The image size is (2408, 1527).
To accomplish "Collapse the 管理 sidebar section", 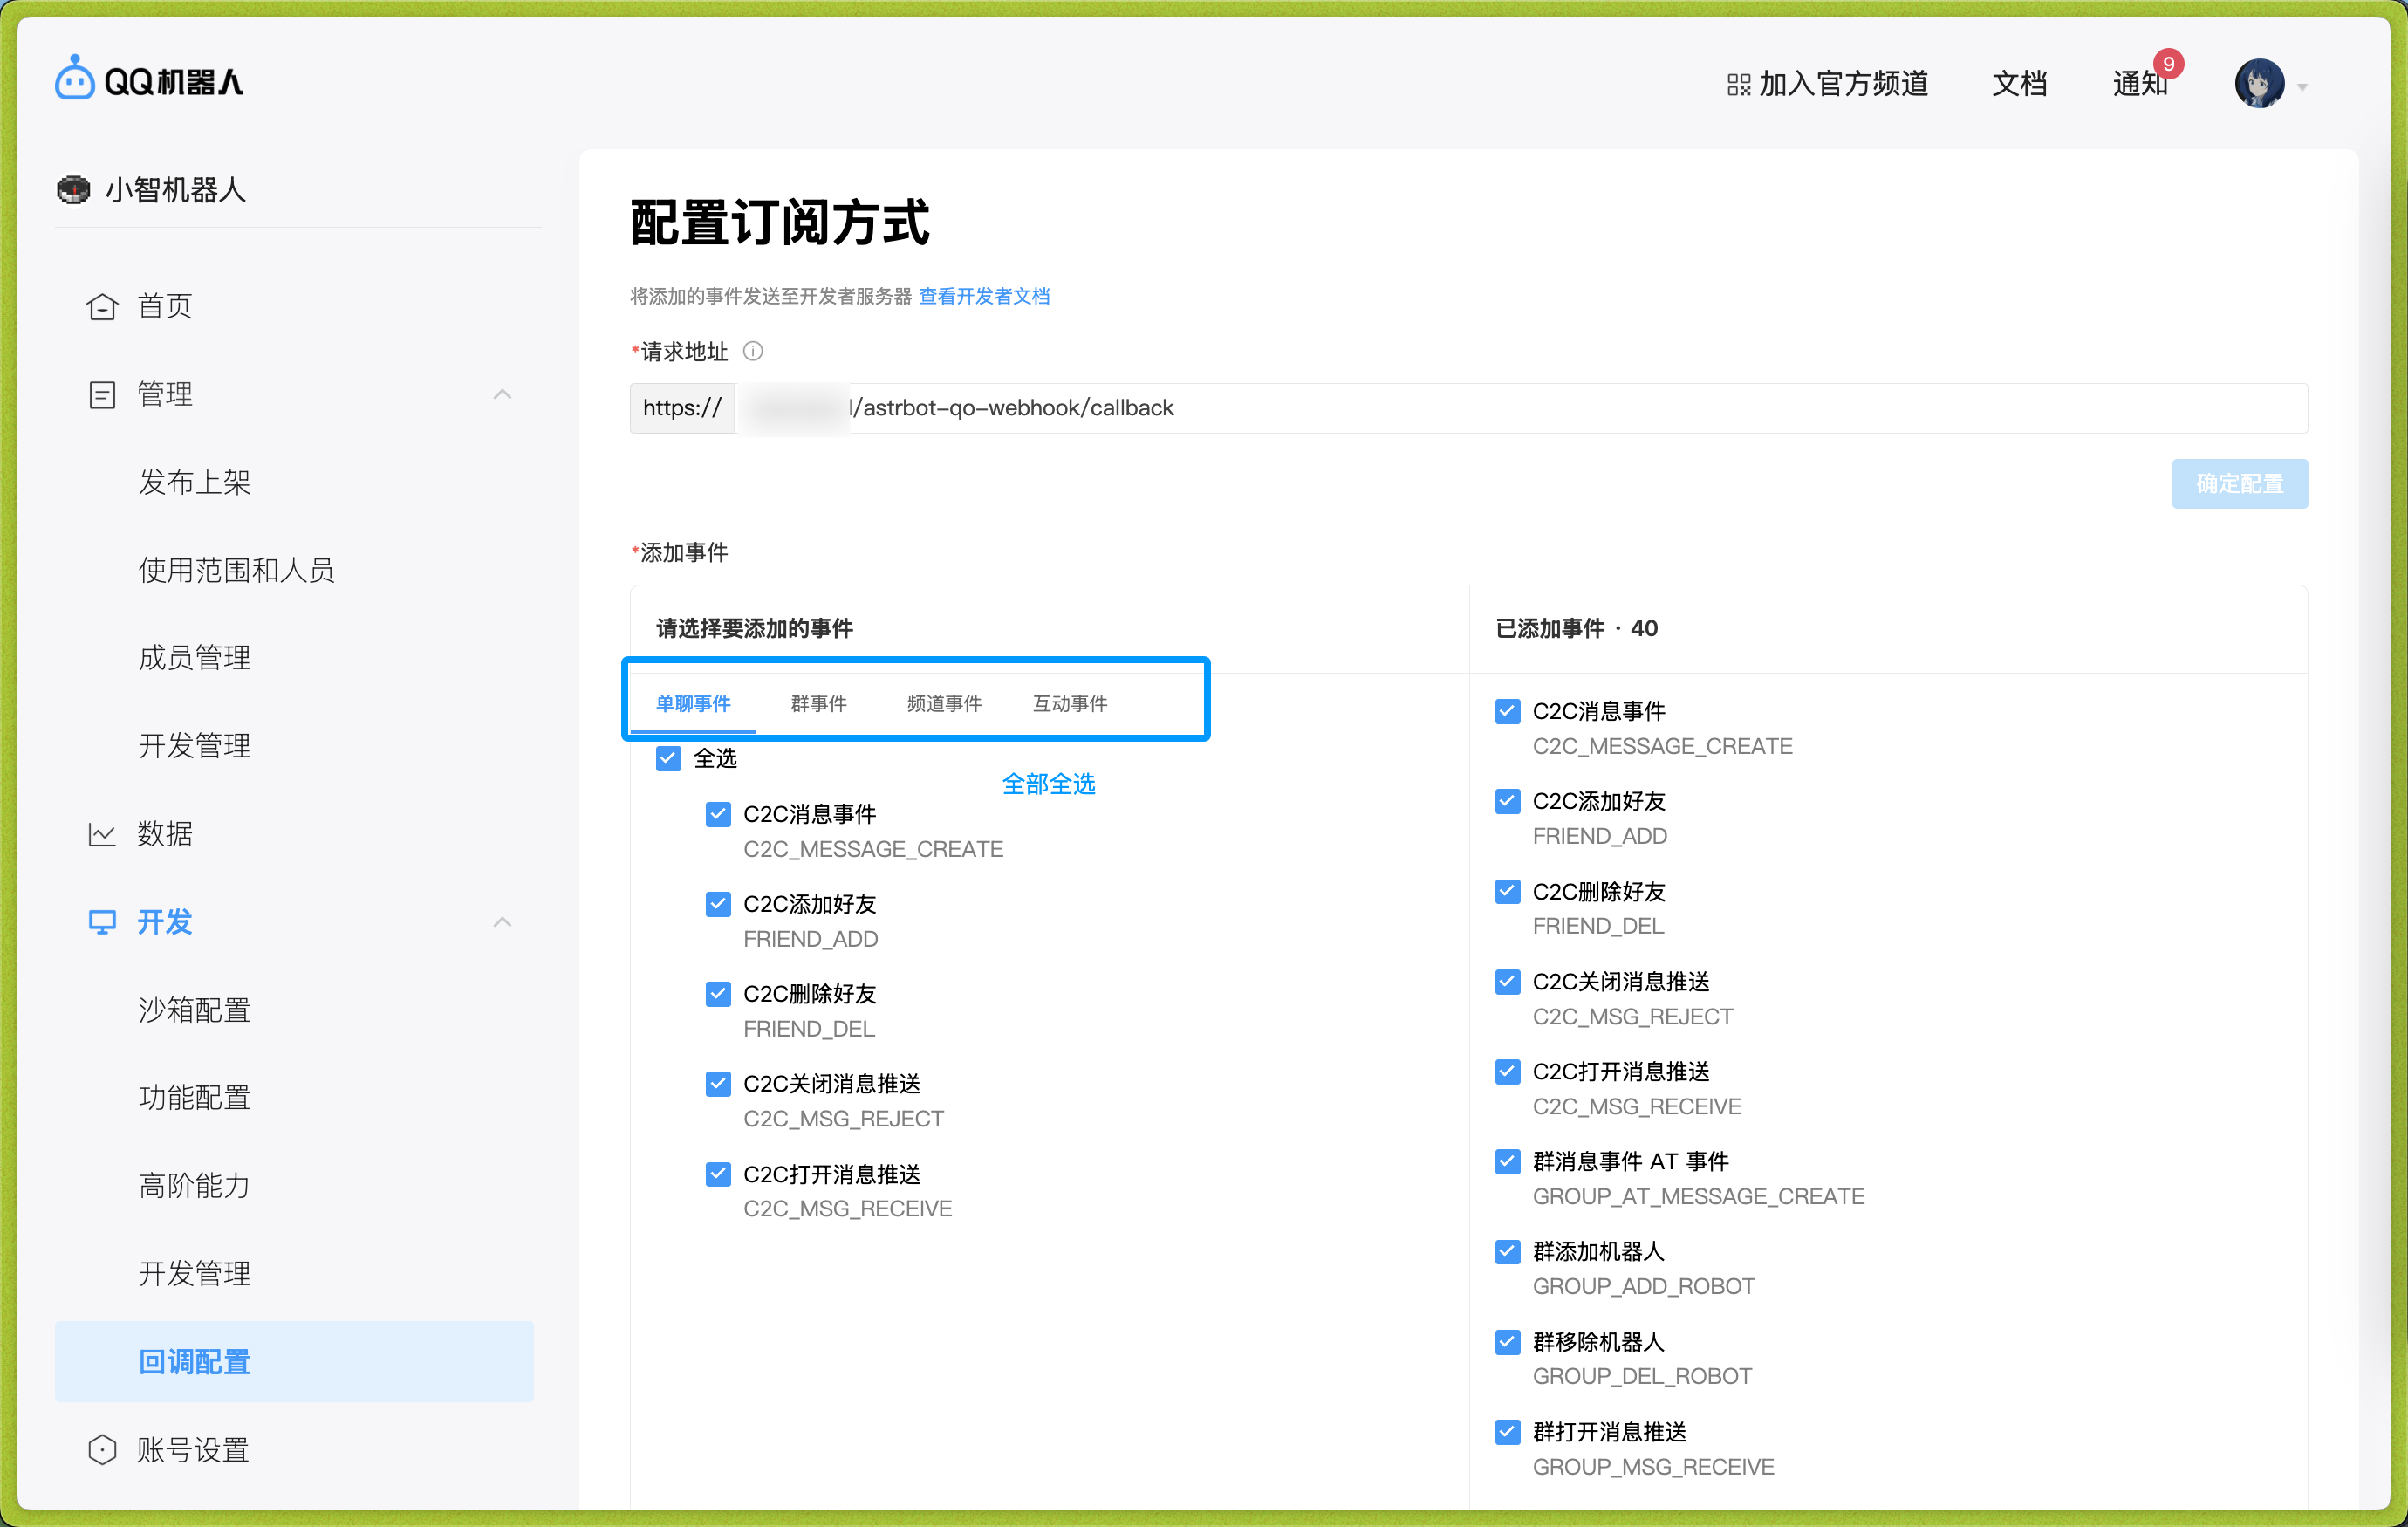I will point(502,394).
